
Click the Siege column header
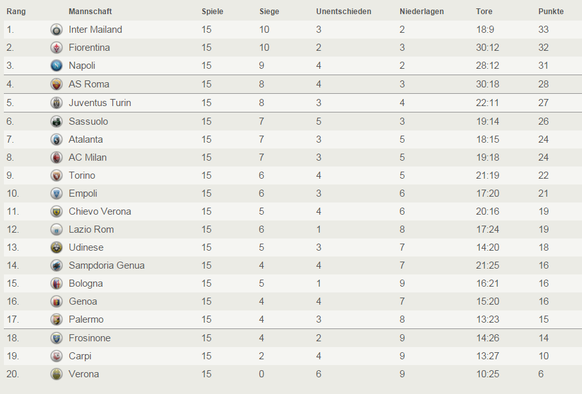[269, 12]
